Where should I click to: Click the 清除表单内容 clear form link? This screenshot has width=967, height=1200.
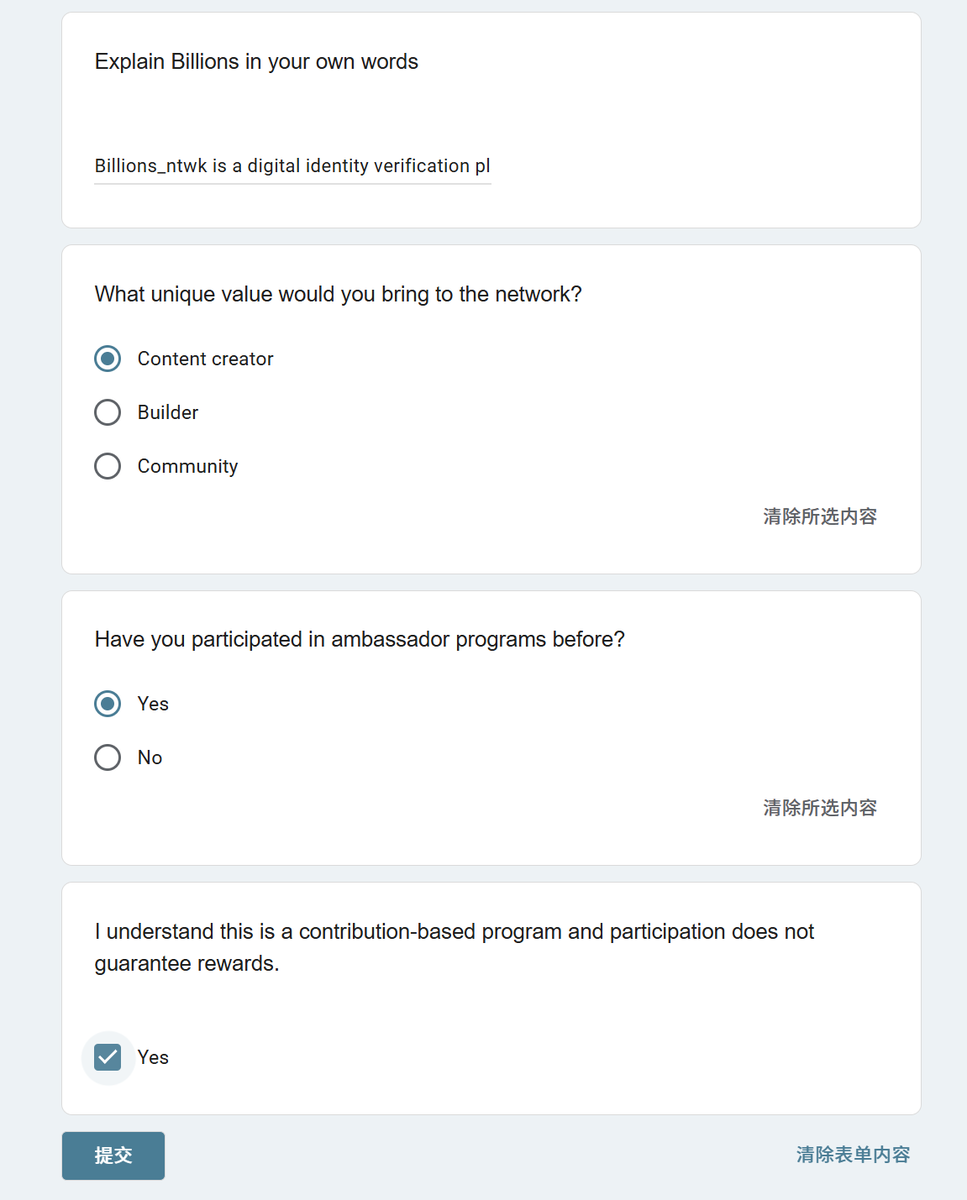click(x=852, y=1155)
